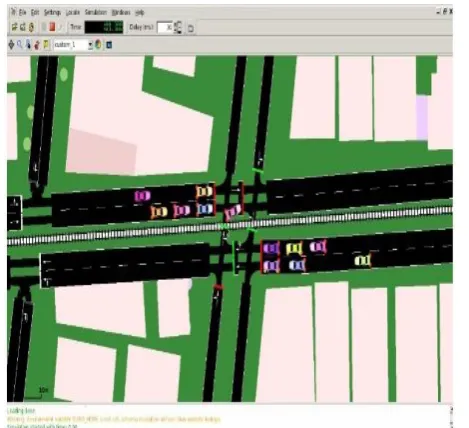Click the 'Loading done' log message
This screenshot has width=469, height=428.
click(x=21, y=411)
